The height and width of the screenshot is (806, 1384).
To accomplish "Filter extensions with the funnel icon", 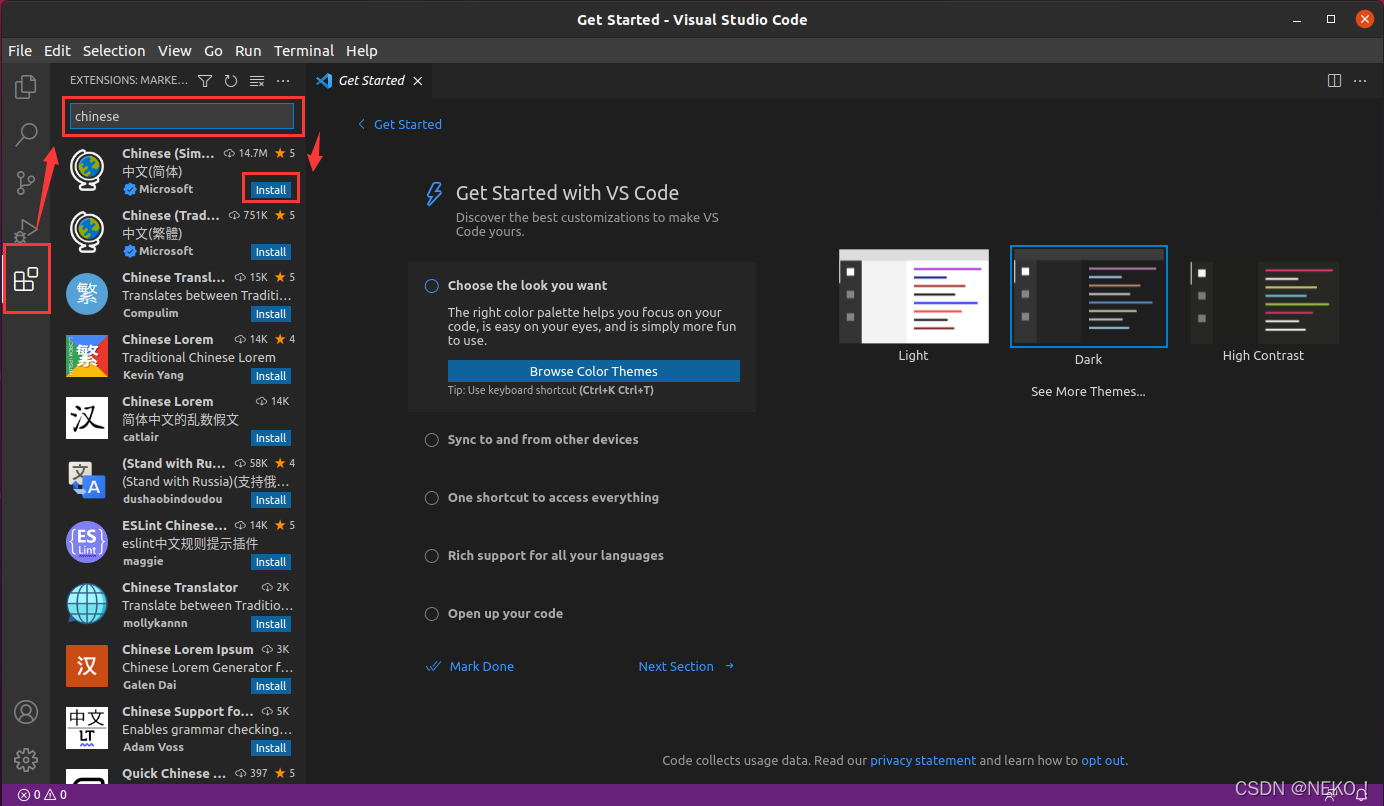I will coord(205,80).
